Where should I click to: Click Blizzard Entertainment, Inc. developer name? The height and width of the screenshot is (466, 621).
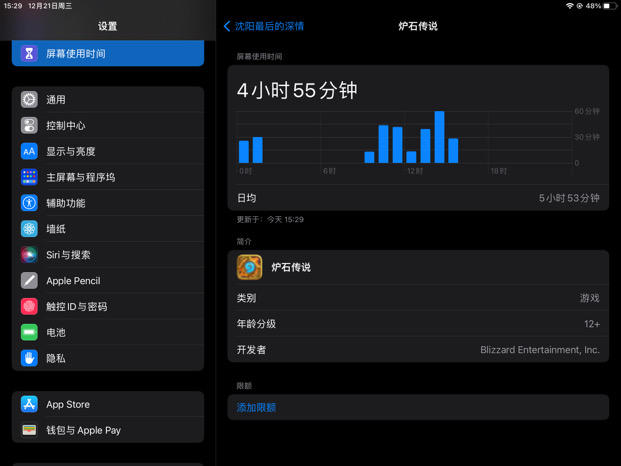(x=540, y=350)
